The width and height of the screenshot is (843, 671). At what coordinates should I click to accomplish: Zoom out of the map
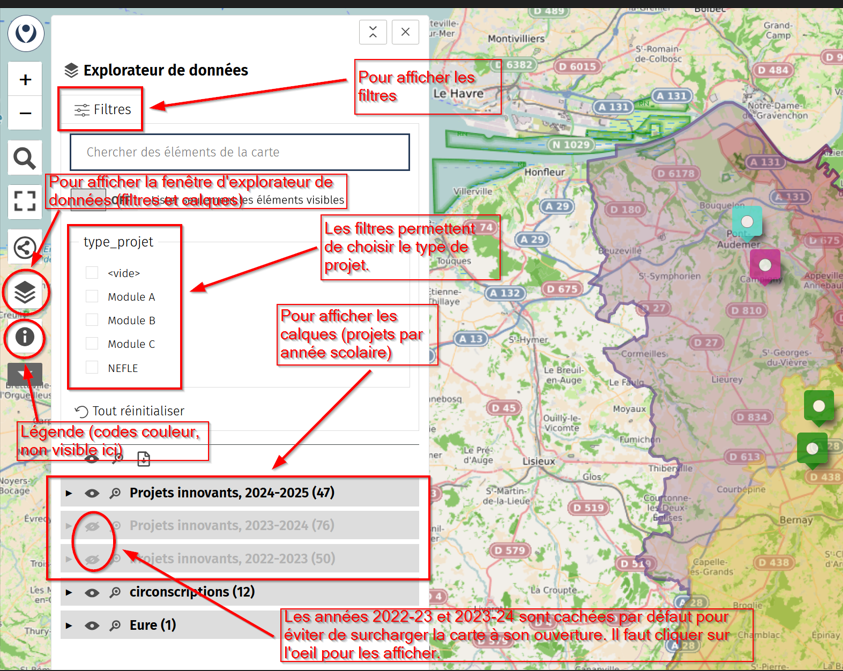click(25, 113)
